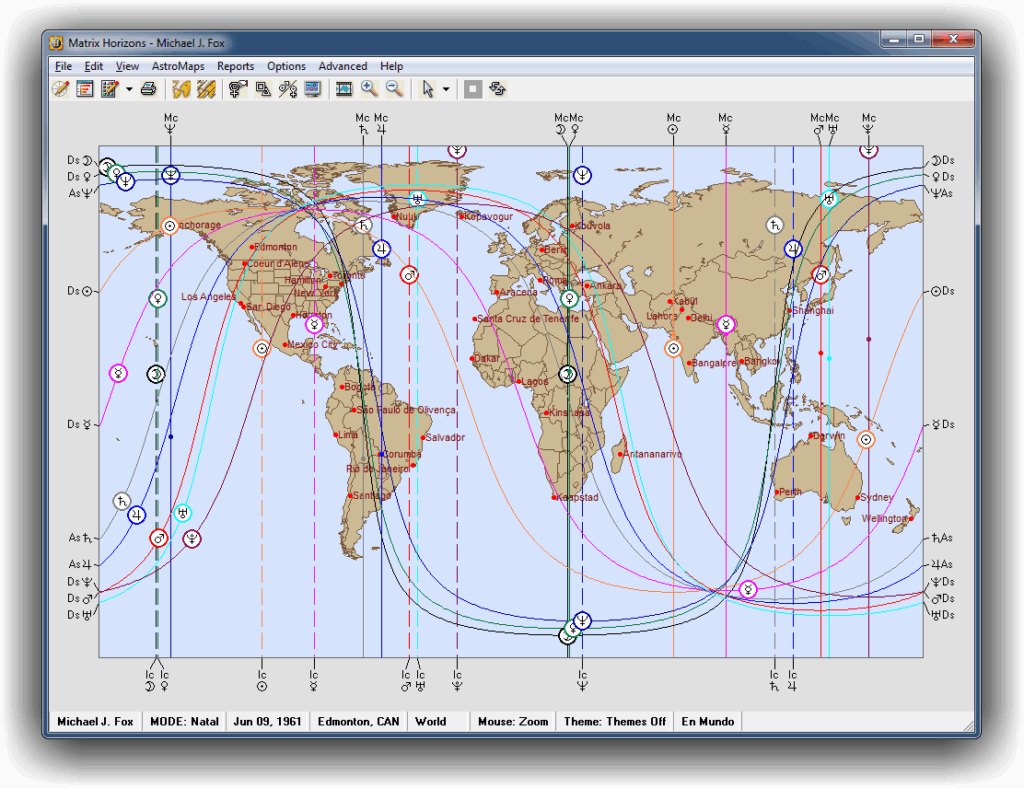This screenshot has height=788, width=1024.
Task: Toggle the gray square overlay icon in toolbar
Action: (471, 89)
